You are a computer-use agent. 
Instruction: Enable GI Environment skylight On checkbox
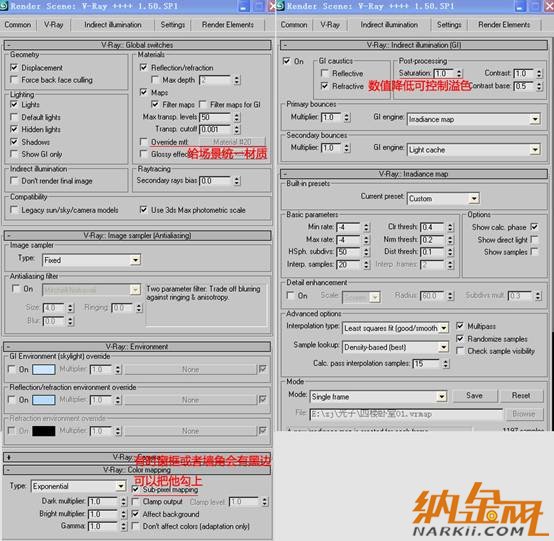pyautogui.click(x=12, y=369)
